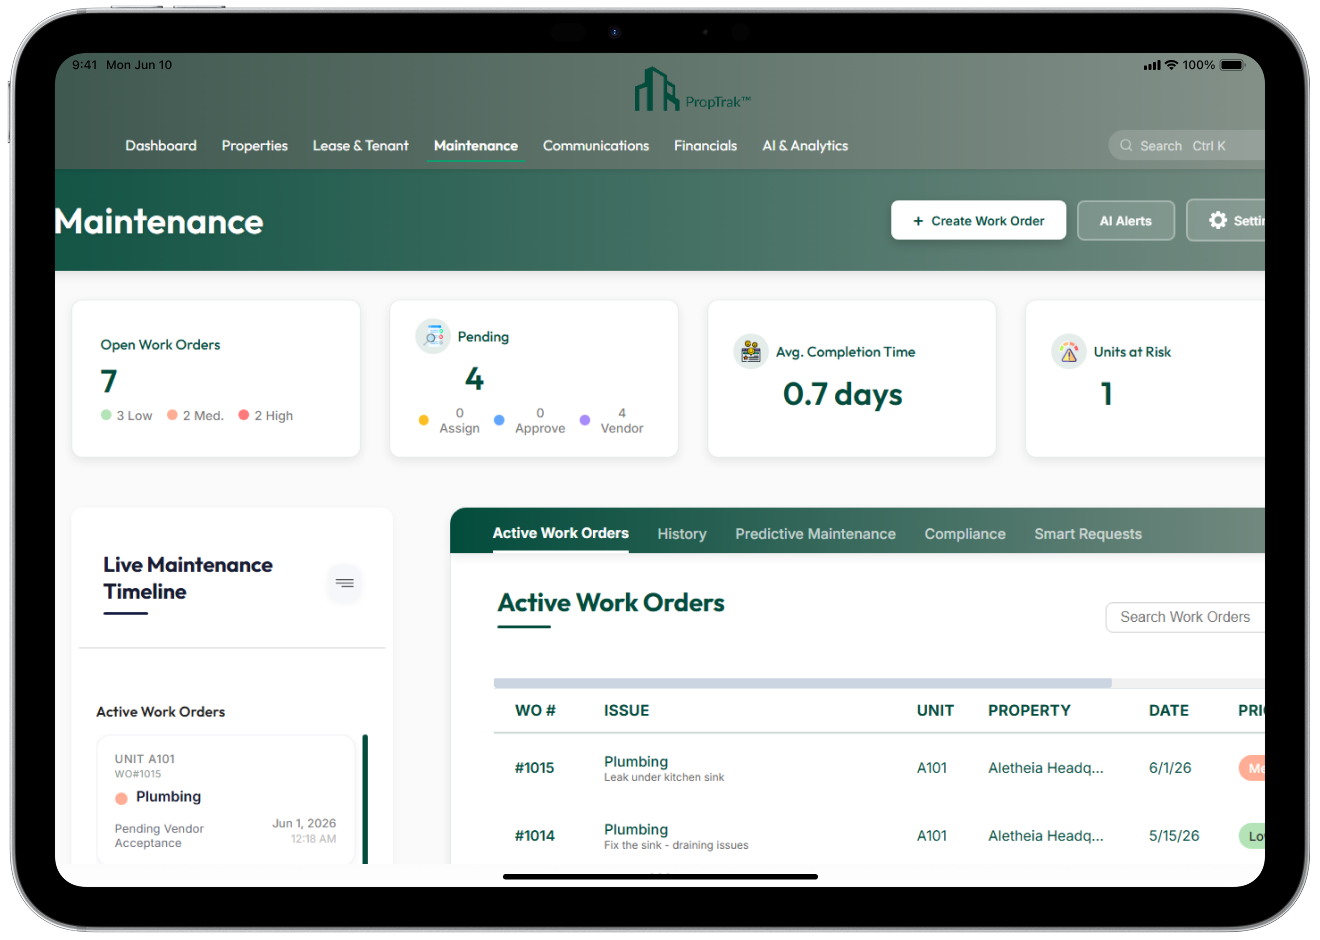The width and height of the screenshot is (1320, 940).
Task: Click the red High priority dot
Action: point(244,415)
